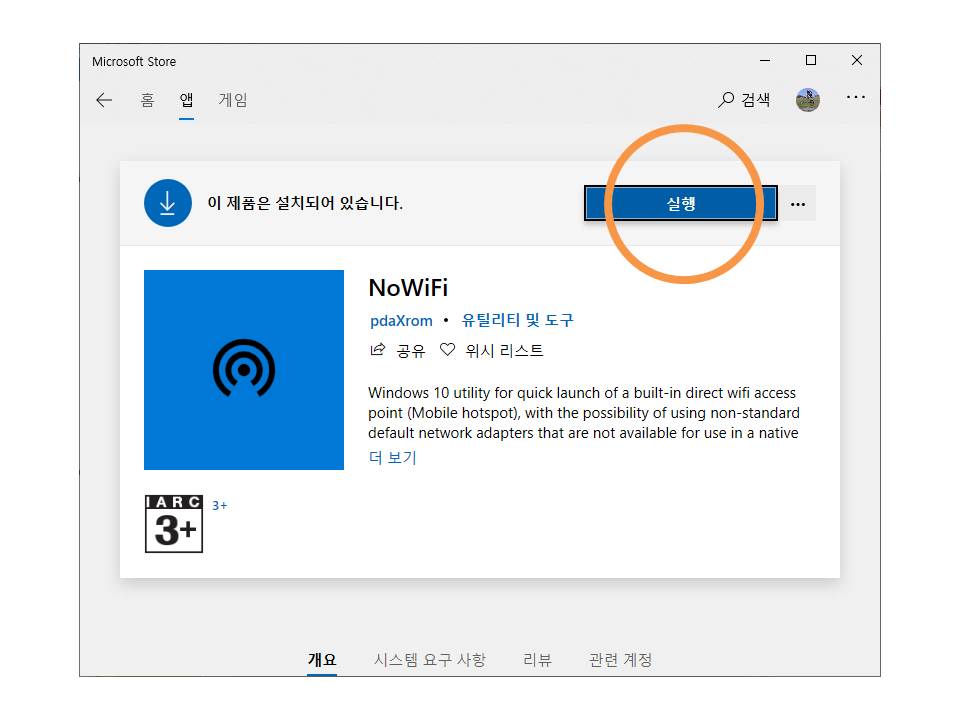960x720 pixels.
Task: Open the 관련 계정 section
Action: point(620,660)
